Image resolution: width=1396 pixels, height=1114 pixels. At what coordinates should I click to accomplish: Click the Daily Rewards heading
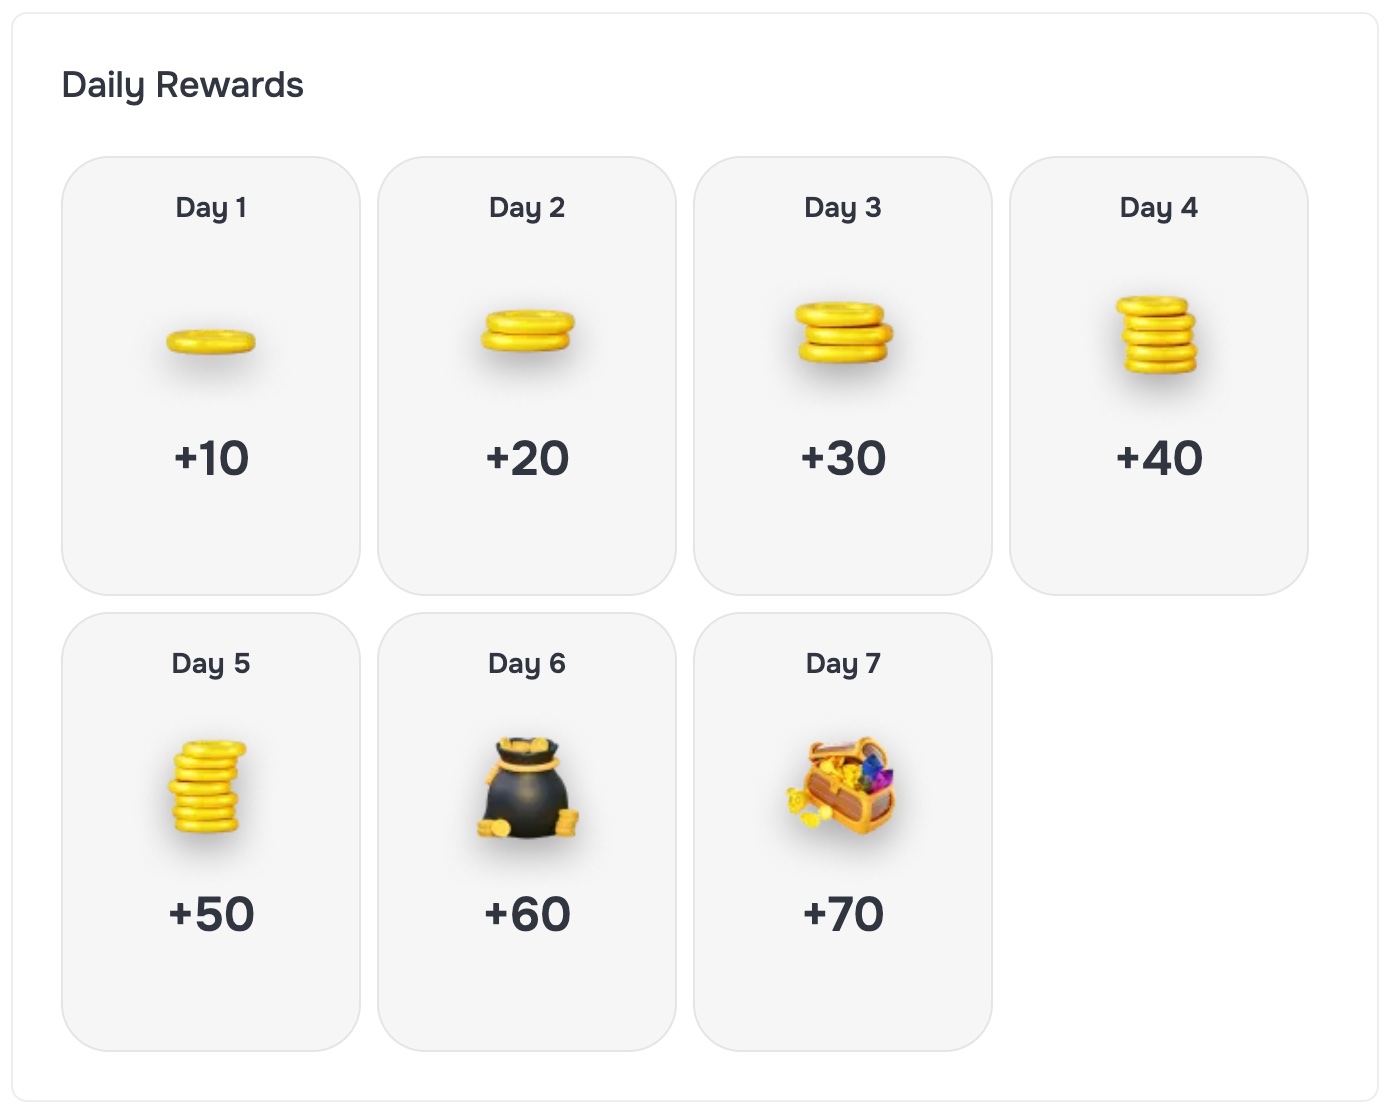tap(184, 84)
